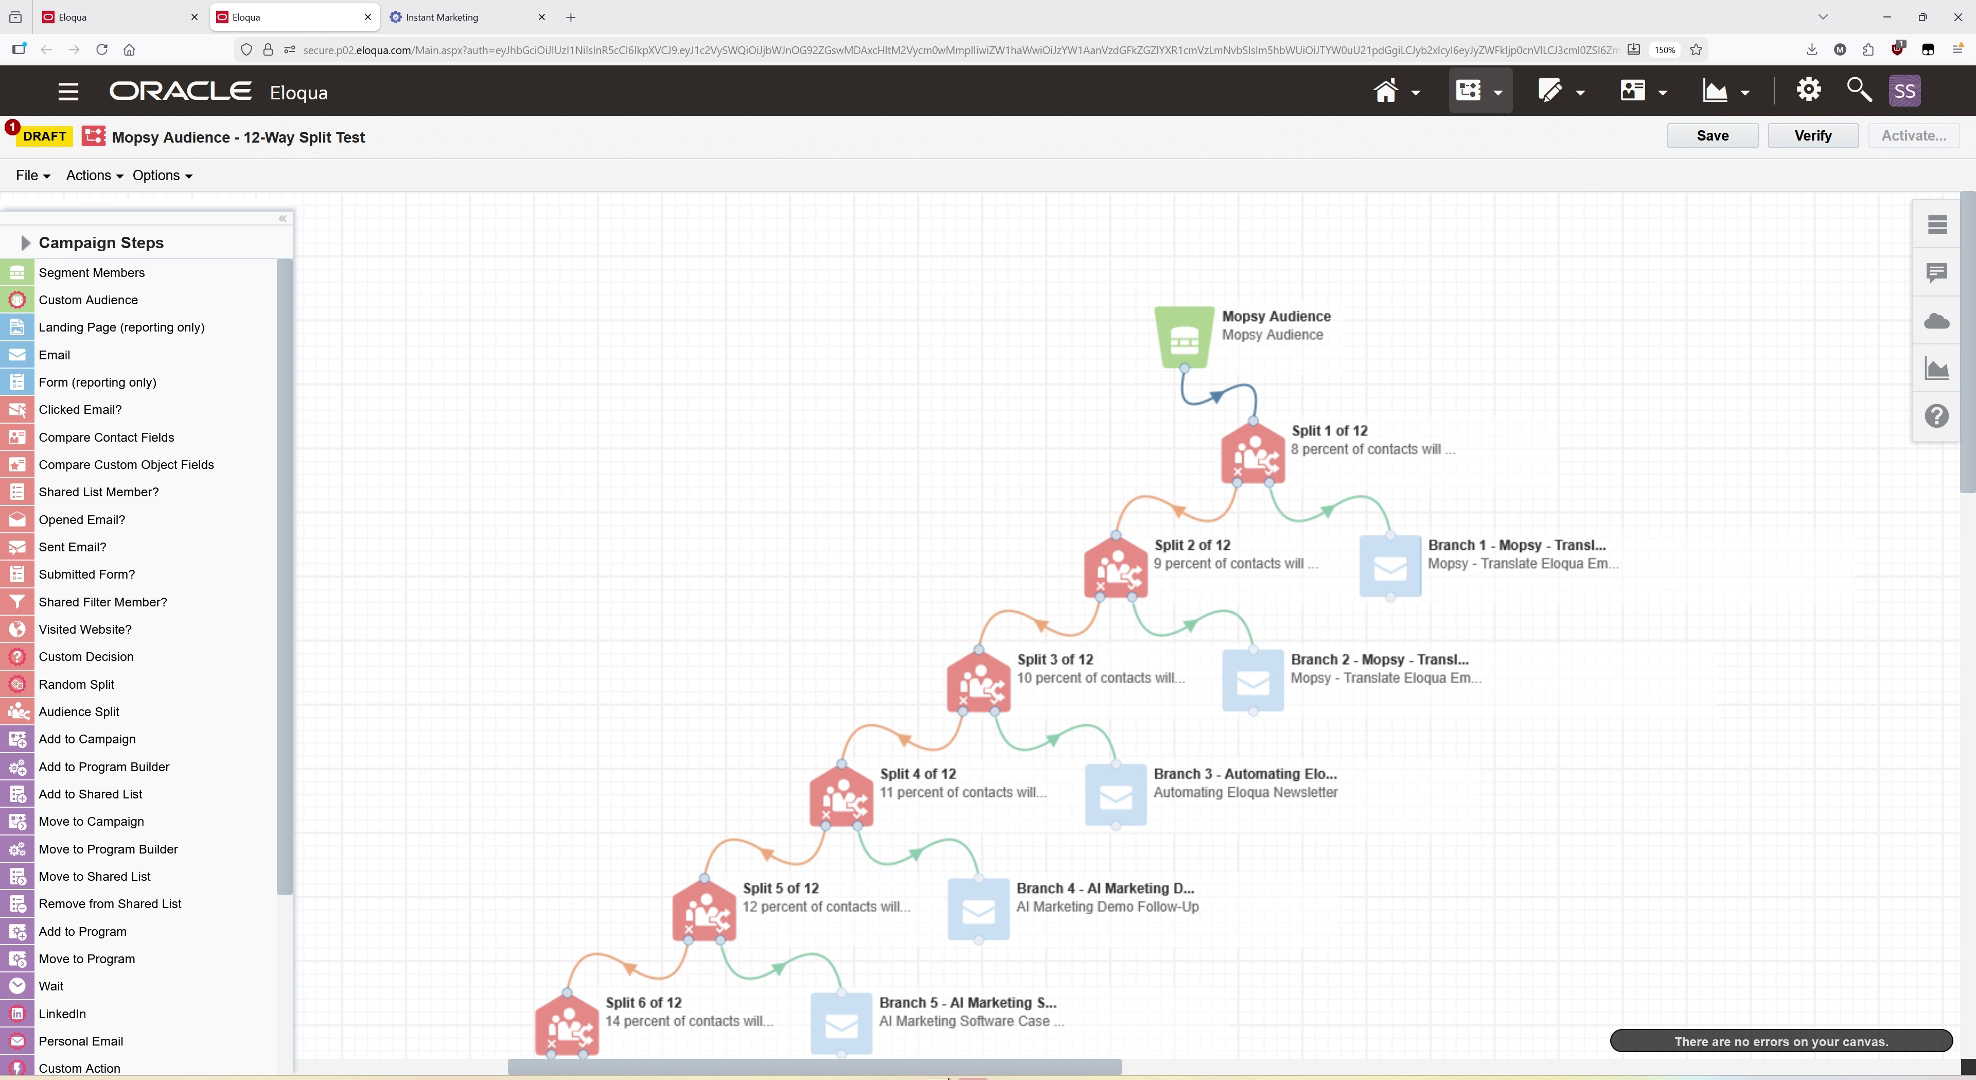The width and height of the screenshot is (1976, 1080).
Task: Select the Branch 2 email step icon
Action: [1253, 681]
